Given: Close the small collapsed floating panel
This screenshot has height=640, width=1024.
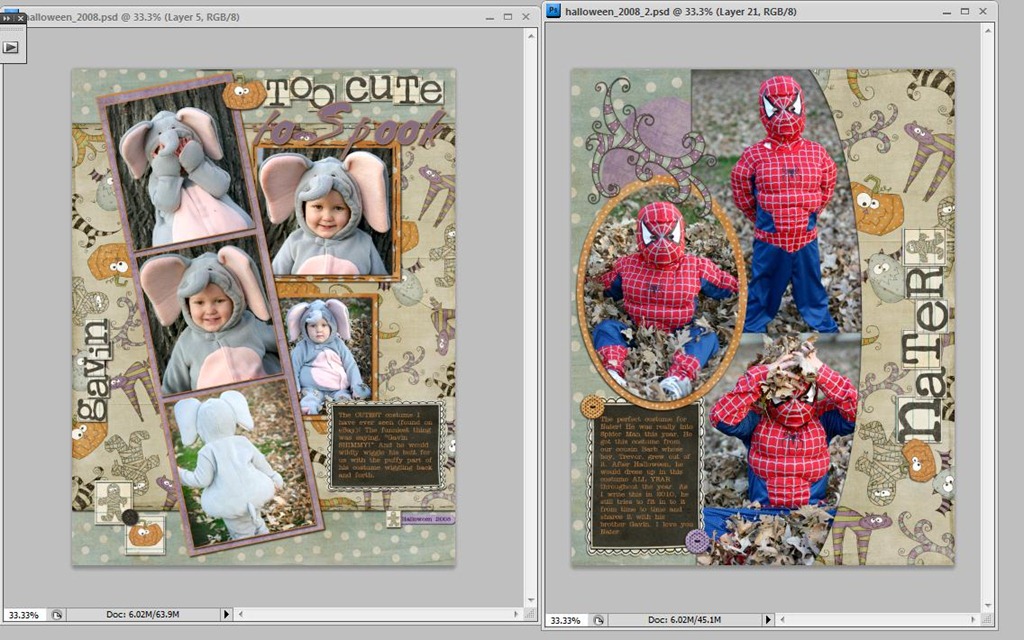Looking at the screenshot, I should [20, 18].
